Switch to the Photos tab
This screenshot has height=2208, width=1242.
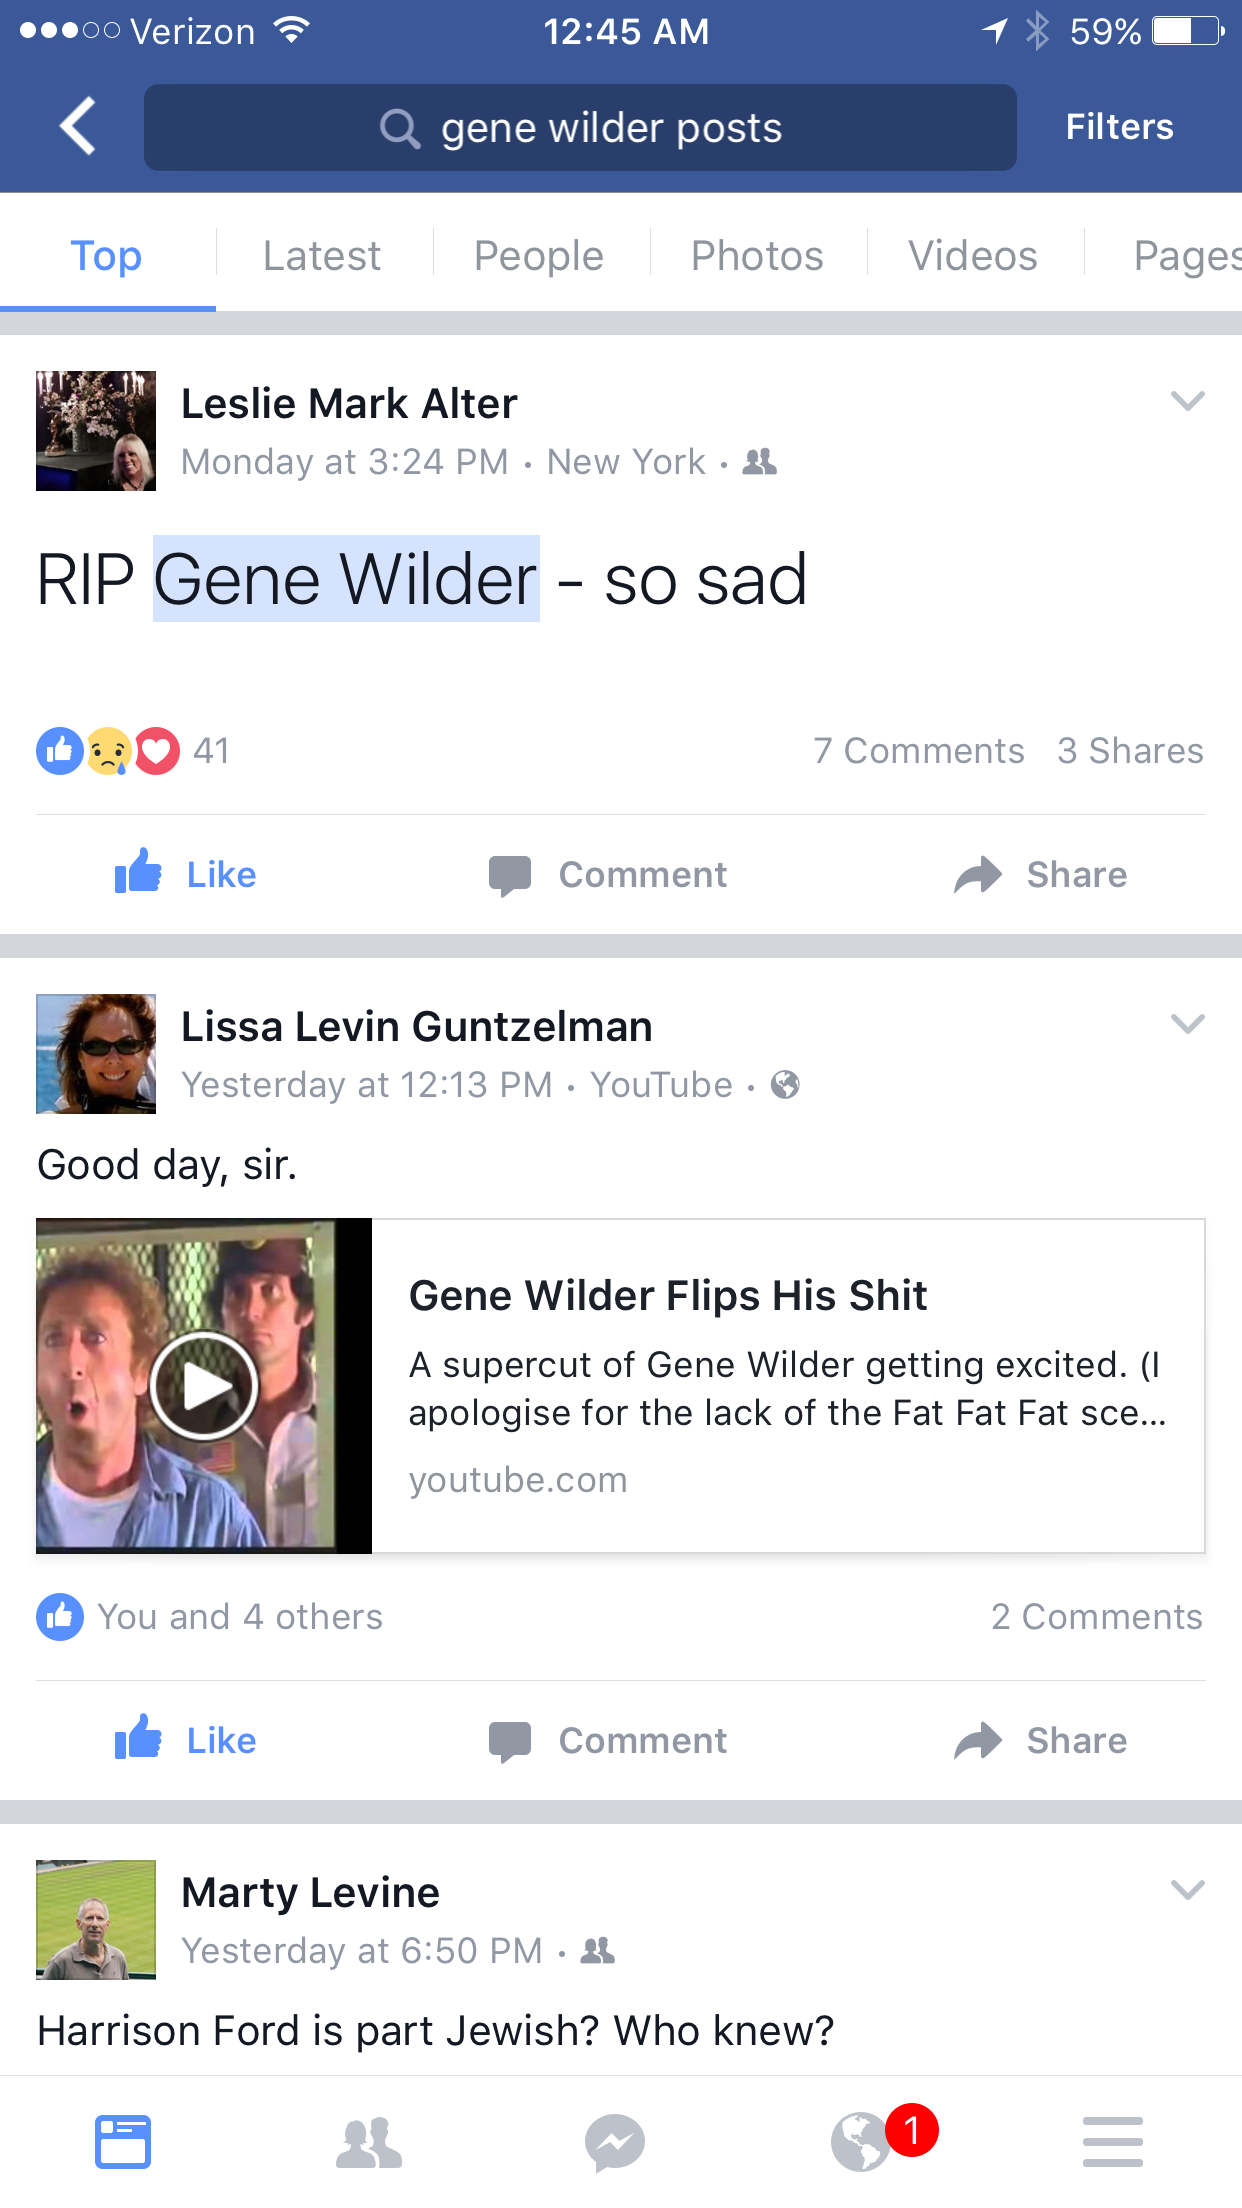(757, 256)
